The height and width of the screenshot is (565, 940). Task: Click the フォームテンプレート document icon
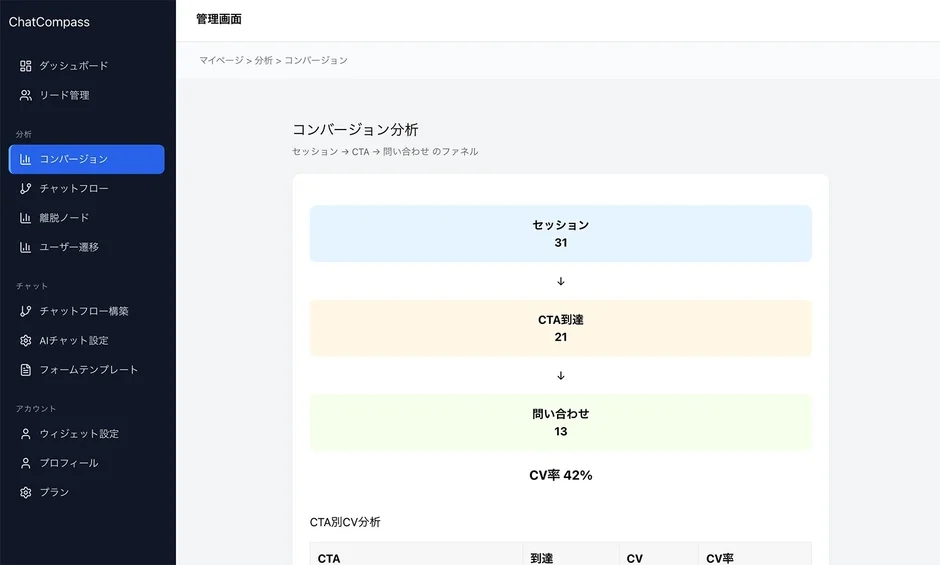coord(25,370)
